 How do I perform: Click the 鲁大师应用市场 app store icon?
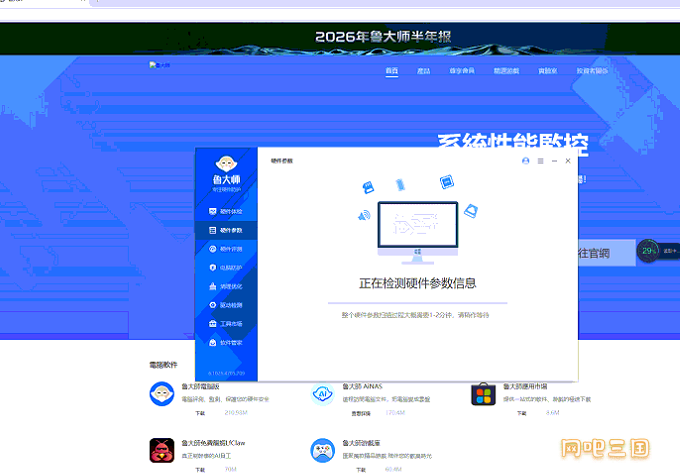(483, 394)
